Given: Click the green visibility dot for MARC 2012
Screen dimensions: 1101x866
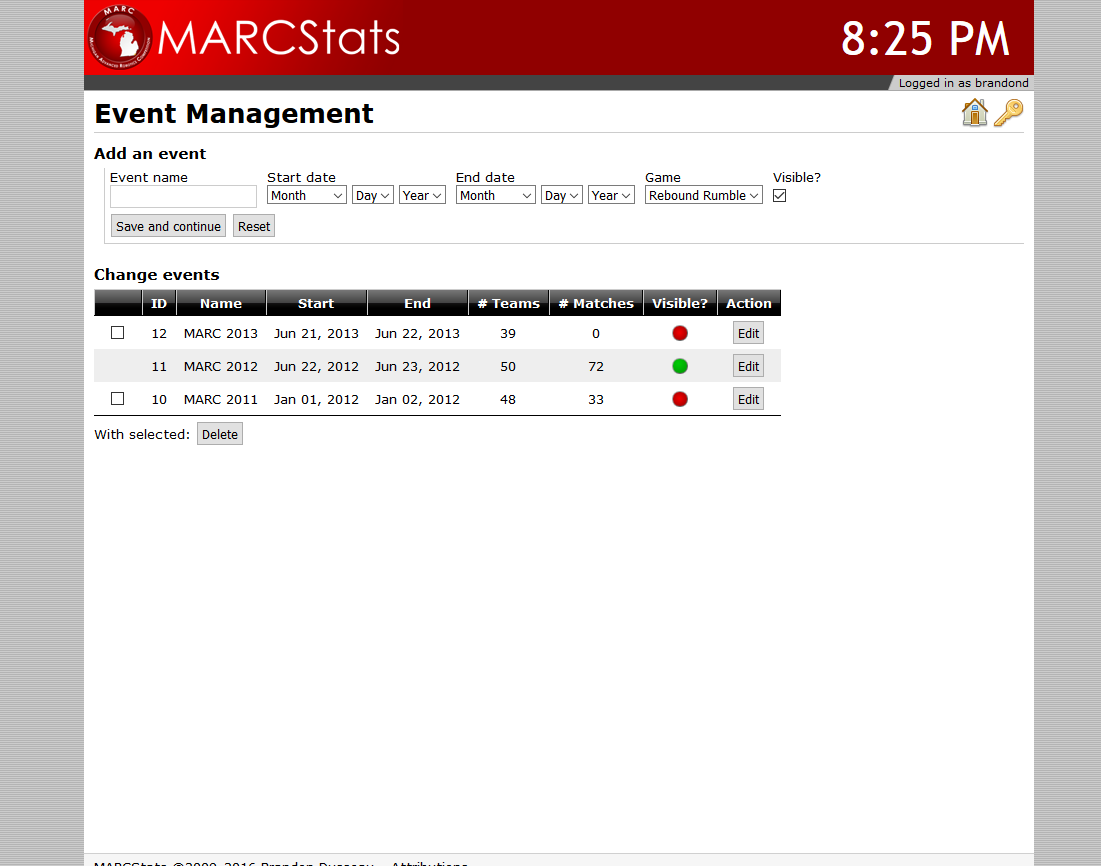Looking at the screenshot, I should click(680, 367).
